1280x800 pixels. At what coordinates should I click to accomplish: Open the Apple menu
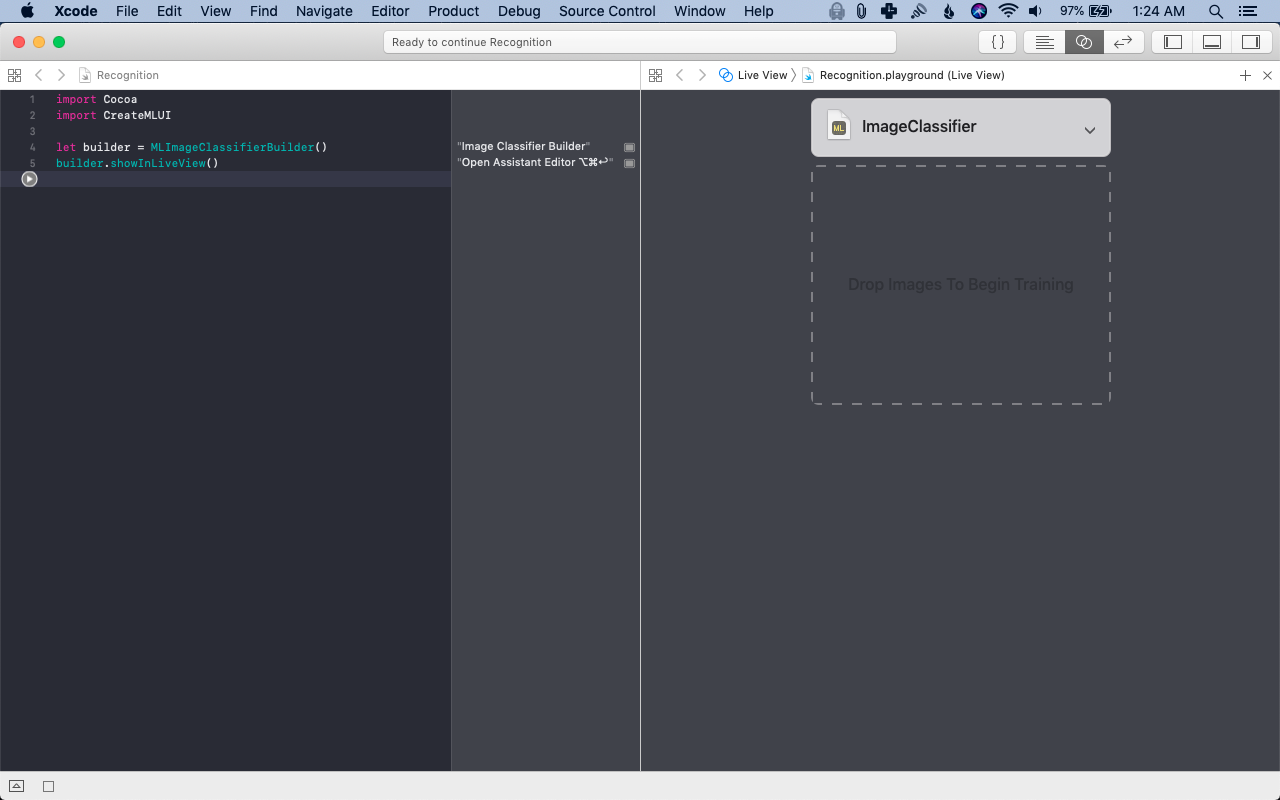[x=27, y=11]
